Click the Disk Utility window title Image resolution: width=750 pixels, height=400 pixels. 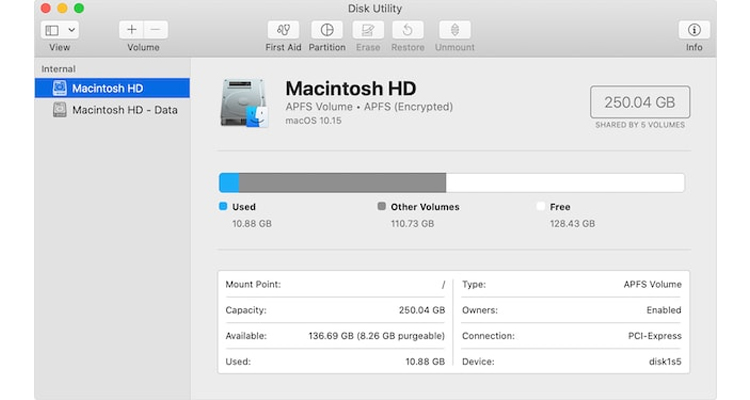(375, 9)
